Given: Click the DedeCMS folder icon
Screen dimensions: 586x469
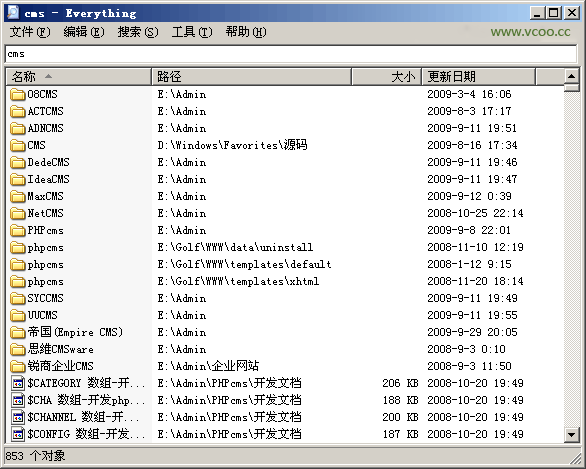Looking at the screenshot, I should [x=18, y=163].
